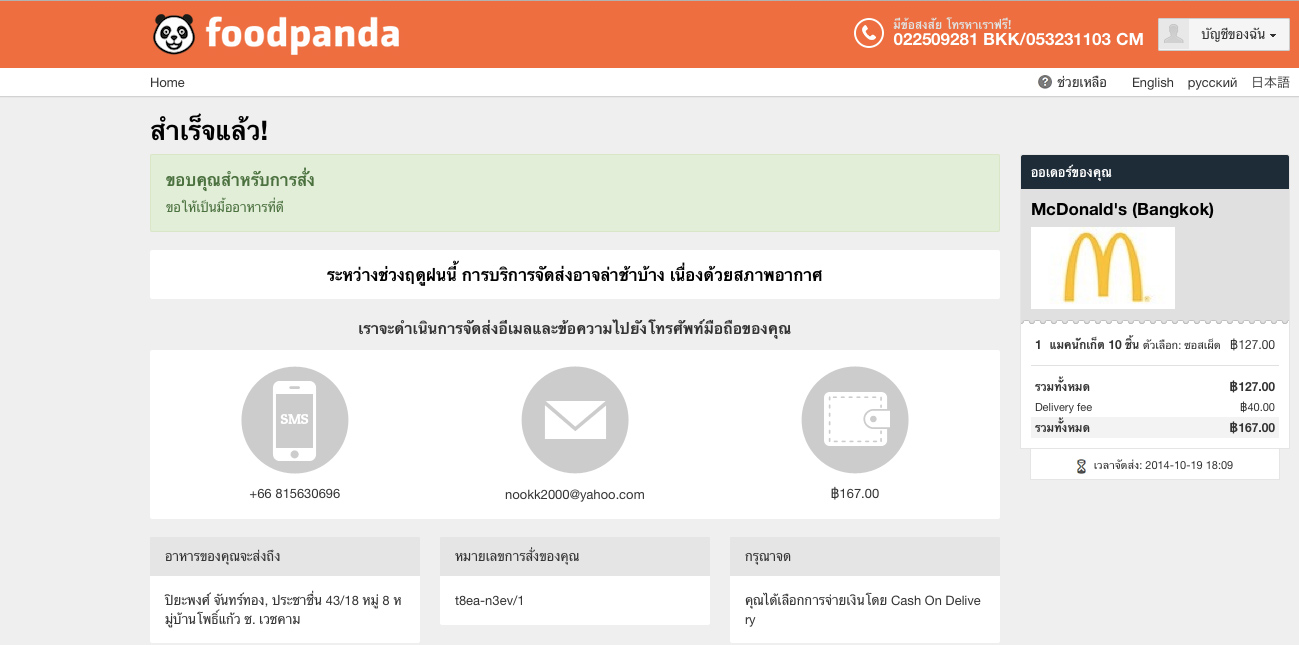1299x645 pixels.
Task: Click the phone call icon in header
Action: [x=868, y=33]
